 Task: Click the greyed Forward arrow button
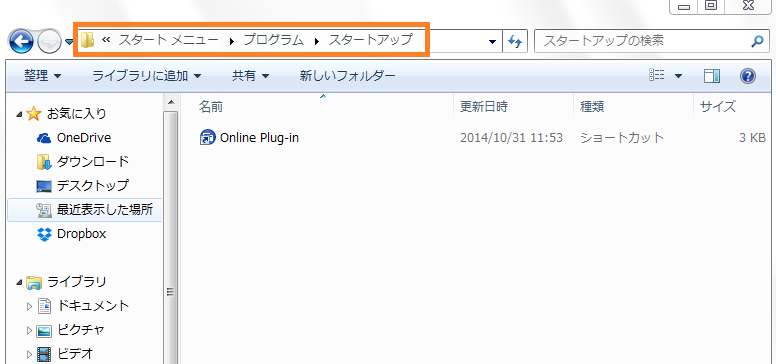pyautogui.click(x=49, y=43)
